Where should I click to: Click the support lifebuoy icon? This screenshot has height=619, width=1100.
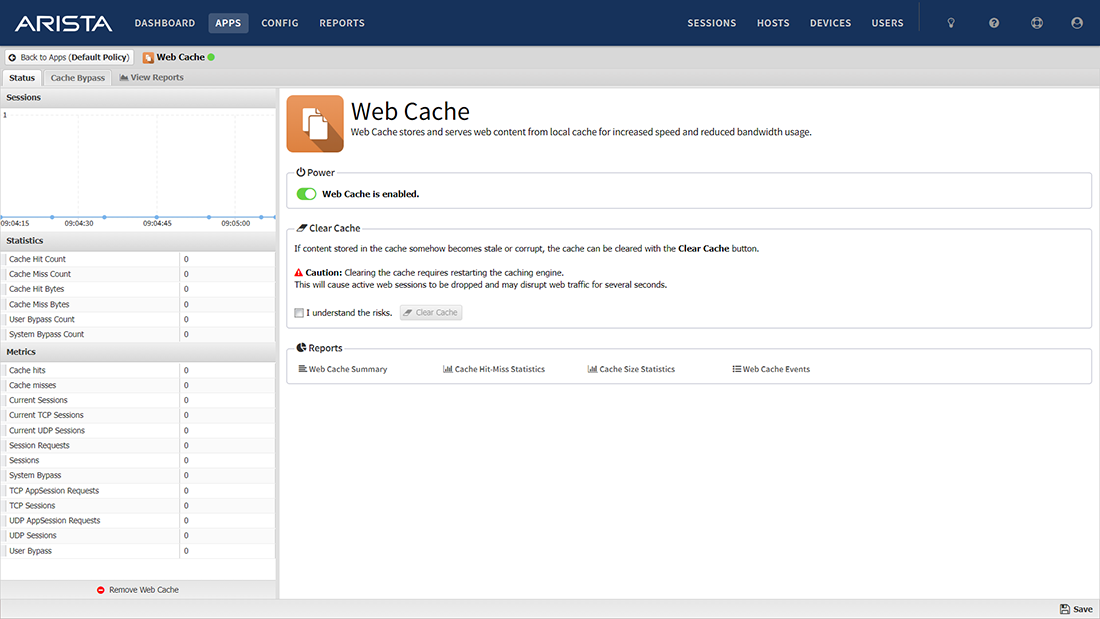pyautogui.click(x=1037, y=23)
